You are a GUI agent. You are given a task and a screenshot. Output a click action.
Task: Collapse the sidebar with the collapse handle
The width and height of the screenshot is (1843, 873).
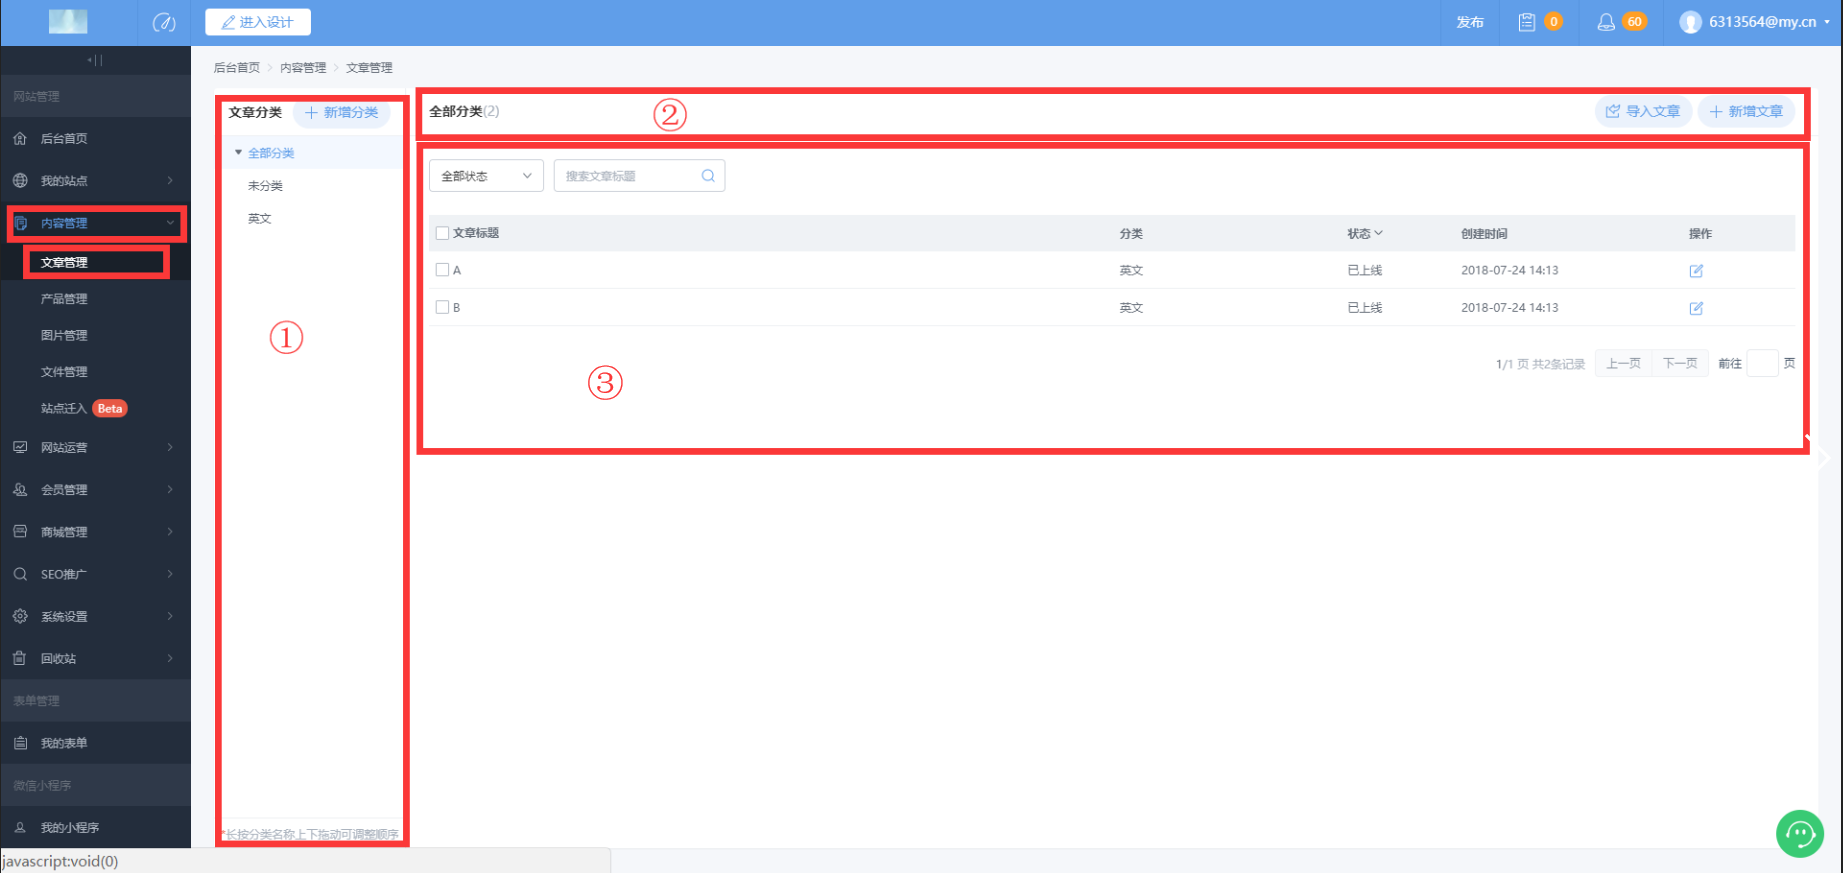[x=95, y=60]
